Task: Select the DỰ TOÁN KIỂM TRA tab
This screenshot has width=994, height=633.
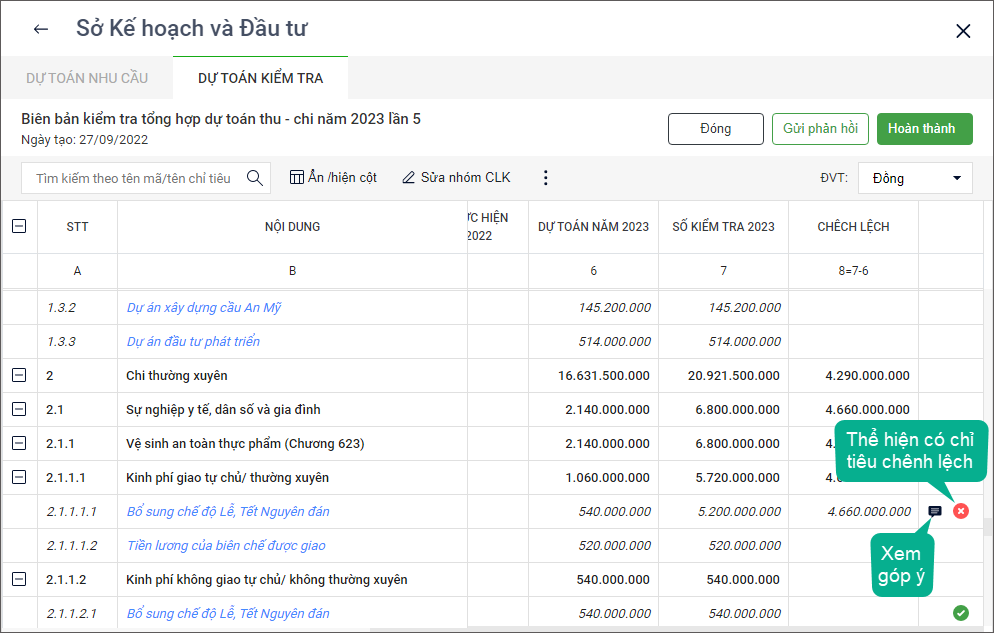Action: [x=260, y=78]
